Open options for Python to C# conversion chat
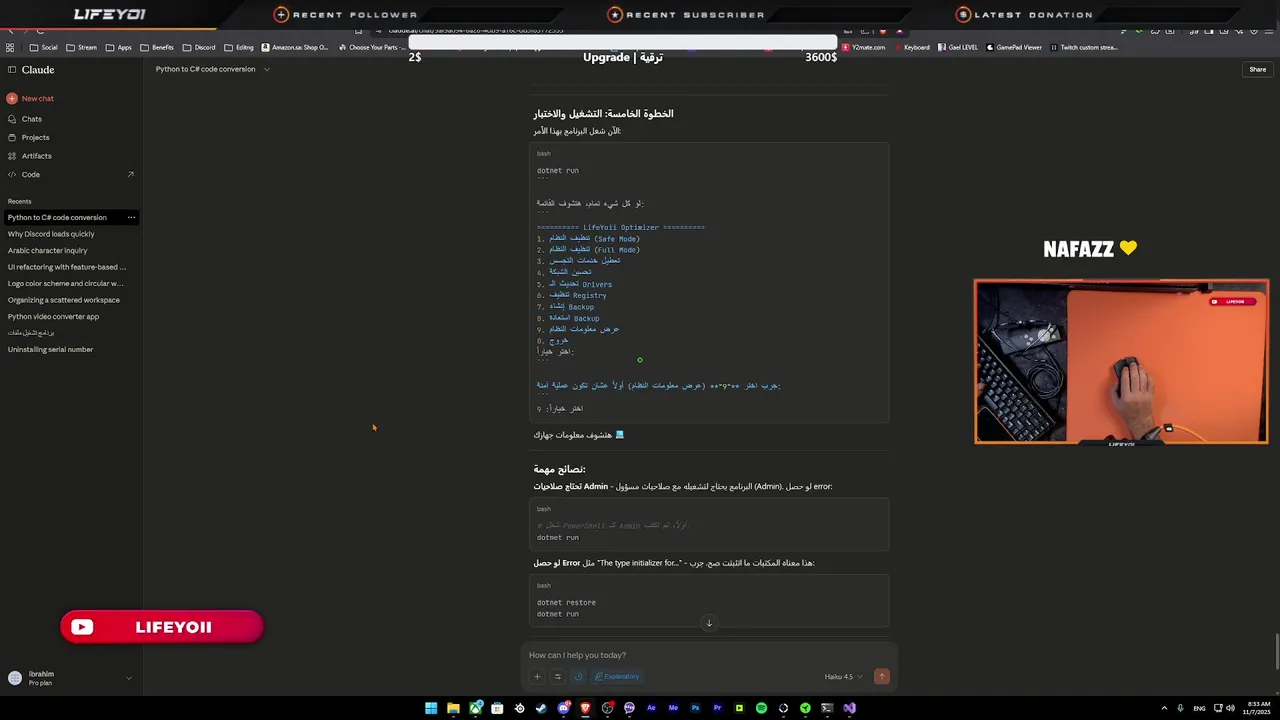Viewport: 1280px width, 720px height. [131, 217]
